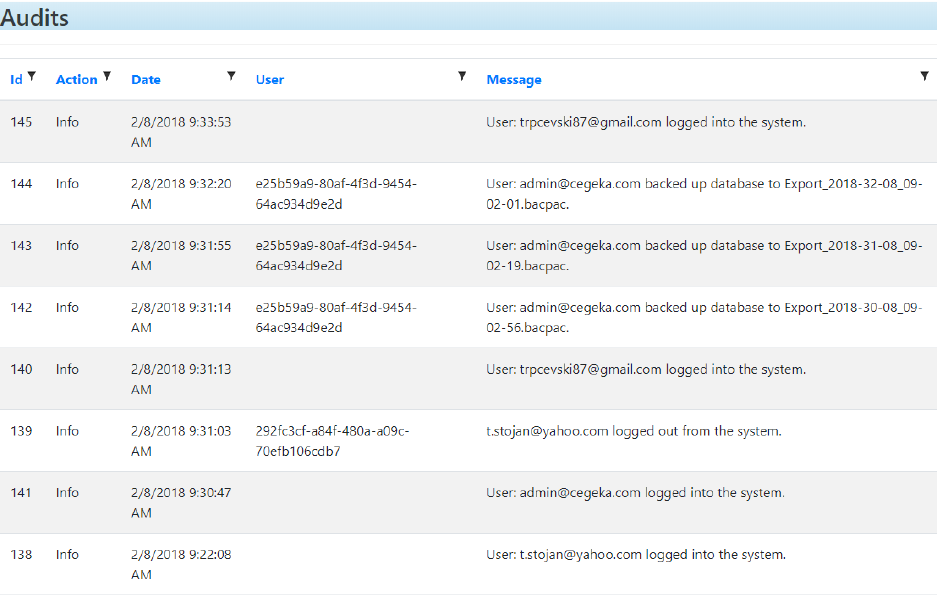
Task: Sort by the Action column header
Action: (76, 79)
